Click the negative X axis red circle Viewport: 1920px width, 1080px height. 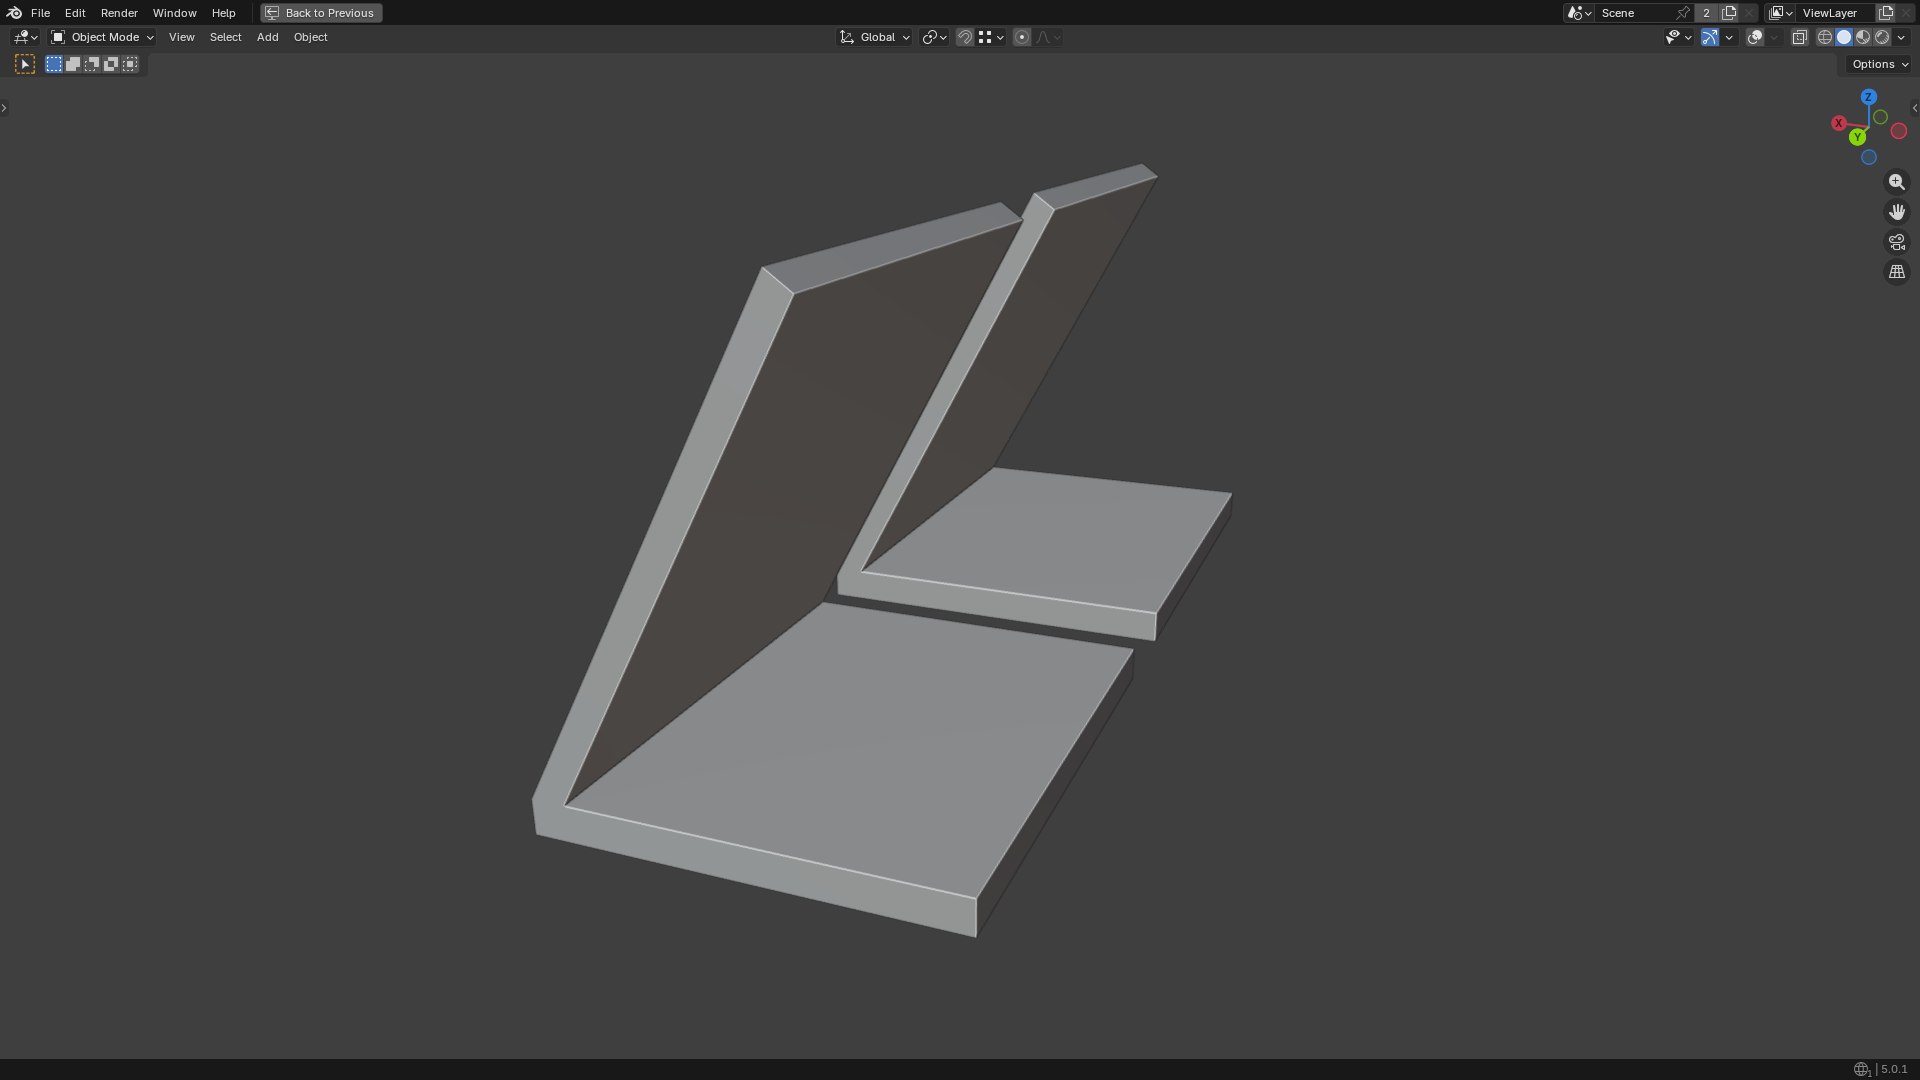click(1898, 131)
